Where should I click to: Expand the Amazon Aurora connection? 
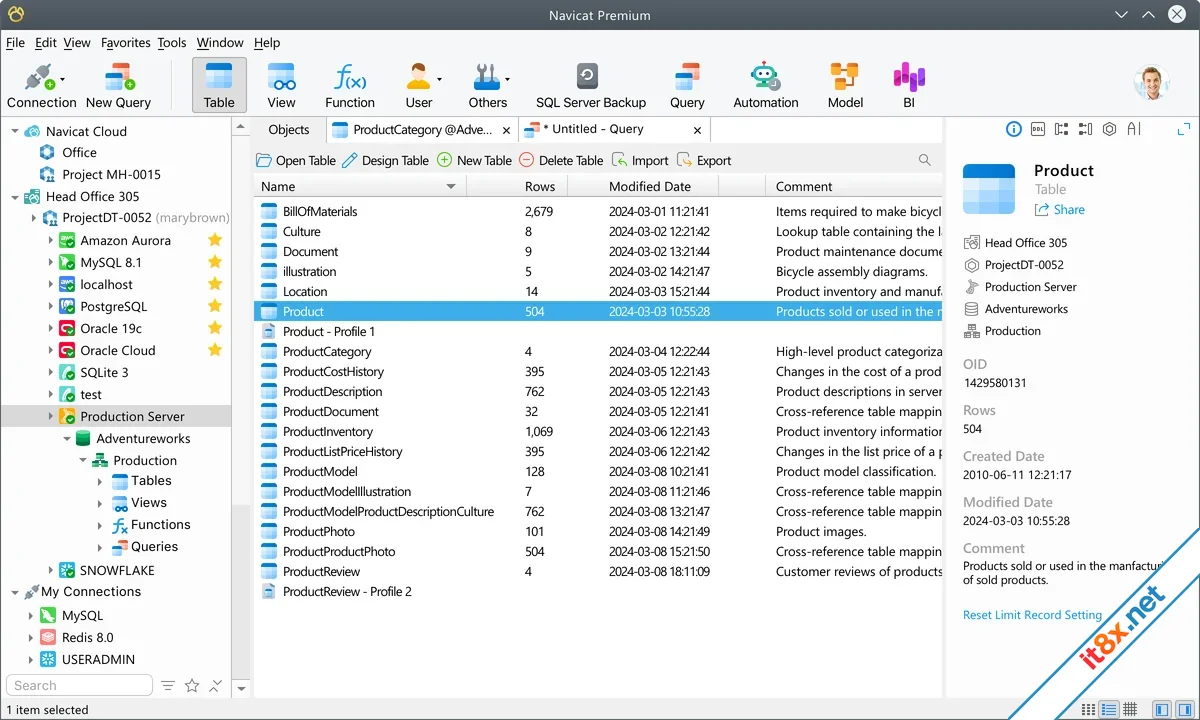51,240
